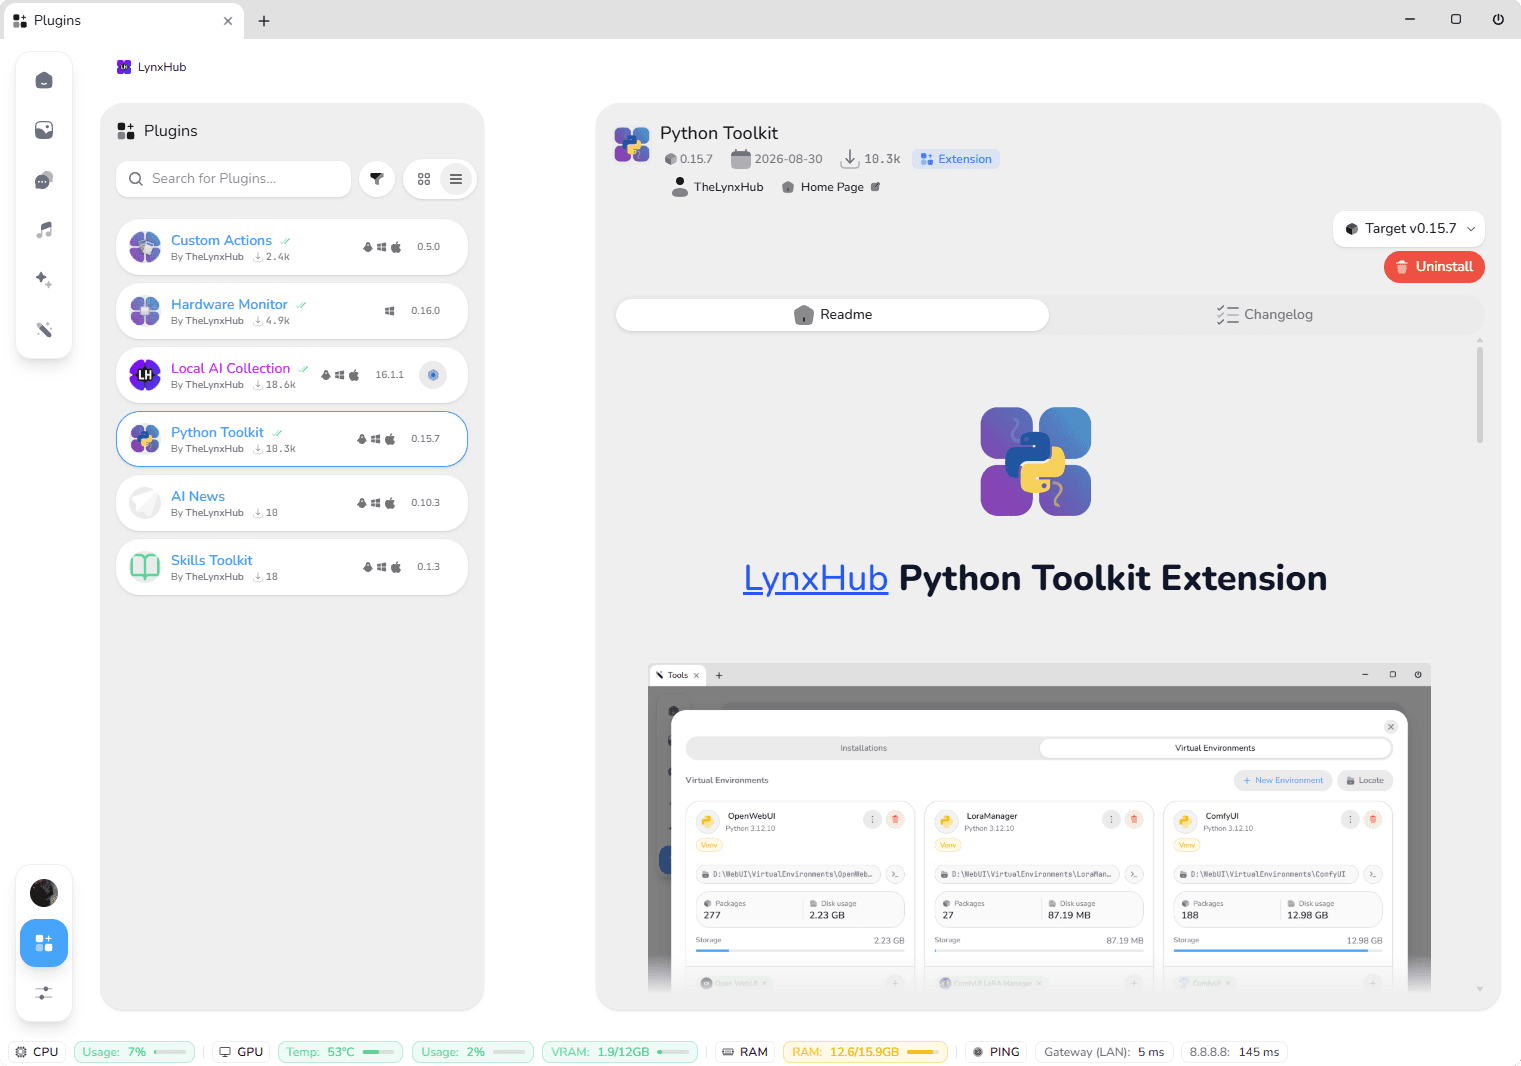Click the readme screenshot preview image

pos(1039,826)
